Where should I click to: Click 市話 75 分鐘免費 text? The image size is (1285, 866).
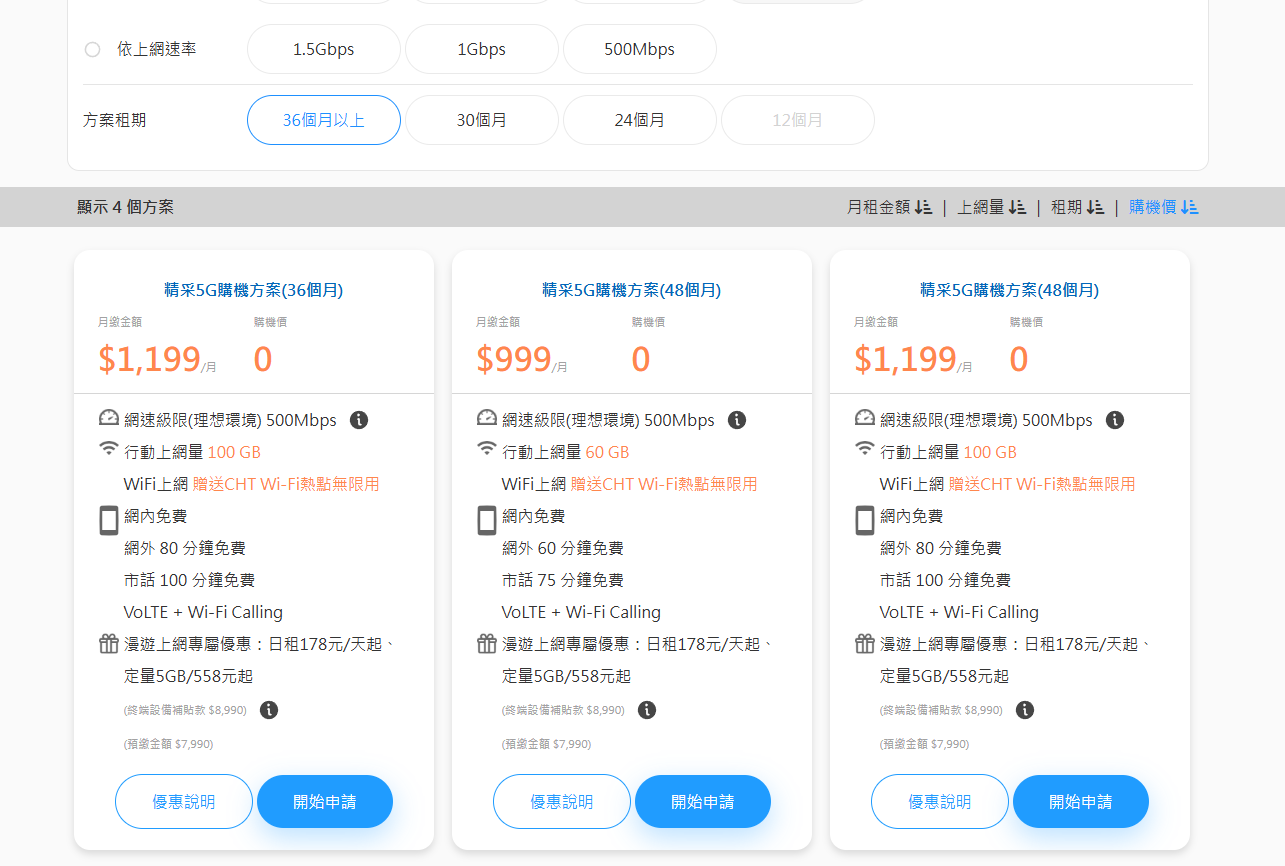click(563, 580)
